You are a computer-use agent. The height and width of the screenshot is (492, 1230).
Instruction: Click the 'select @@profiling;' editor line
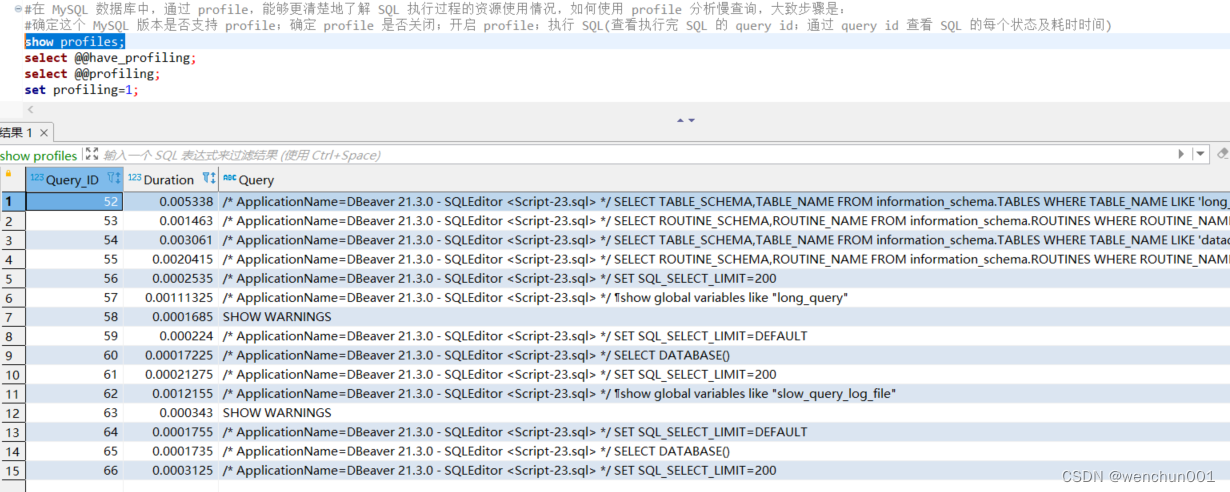(x=92, y=74)
